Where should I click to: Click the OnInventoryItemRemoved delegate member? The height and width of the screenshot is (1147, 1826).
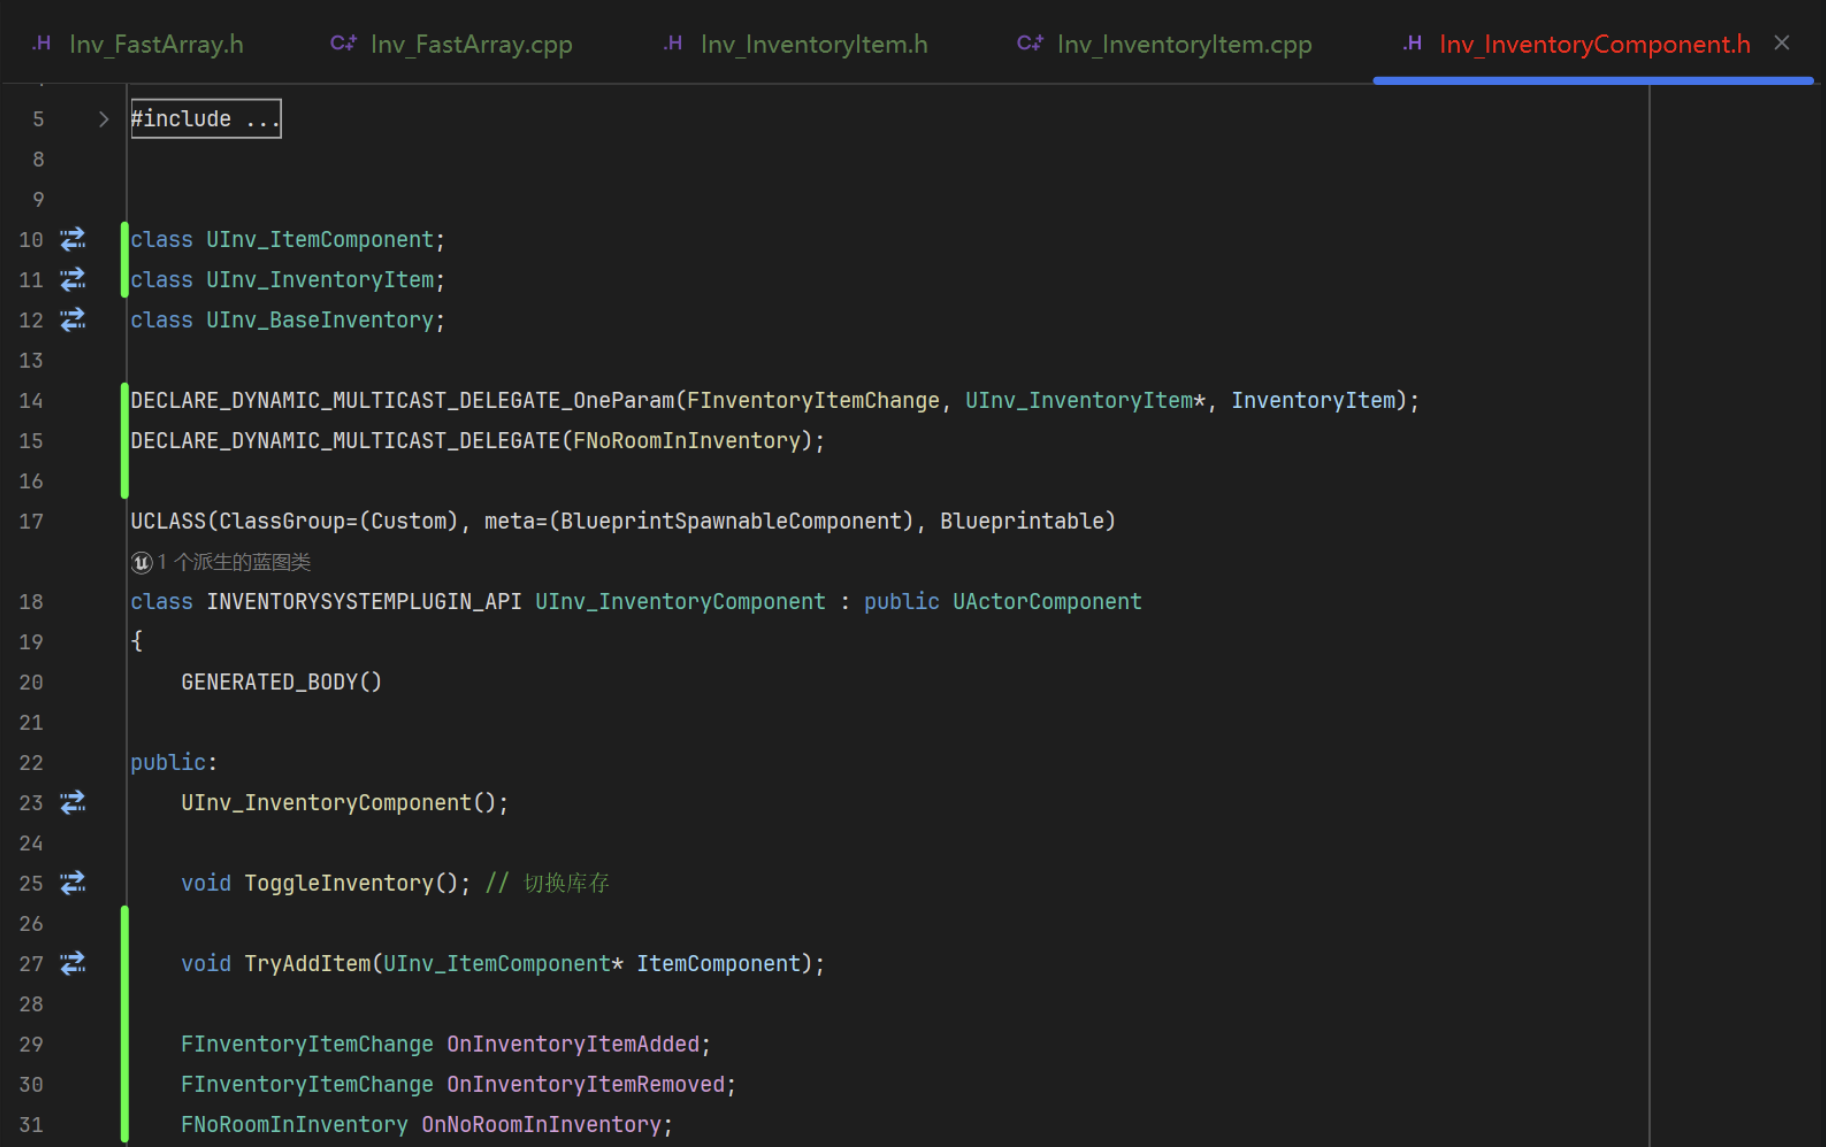pos(586,1085)
